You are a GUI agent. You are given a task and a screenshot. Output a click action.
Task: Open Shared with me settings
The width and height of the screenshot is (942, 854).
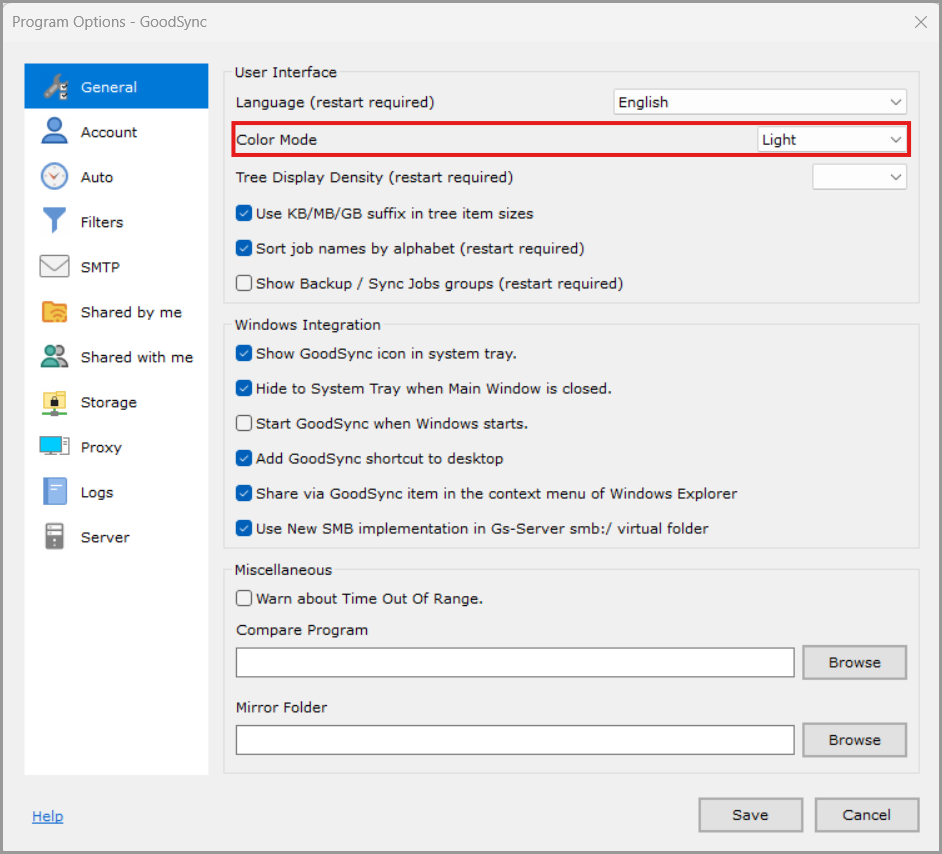pyautogui.click(x=116, y=357)
